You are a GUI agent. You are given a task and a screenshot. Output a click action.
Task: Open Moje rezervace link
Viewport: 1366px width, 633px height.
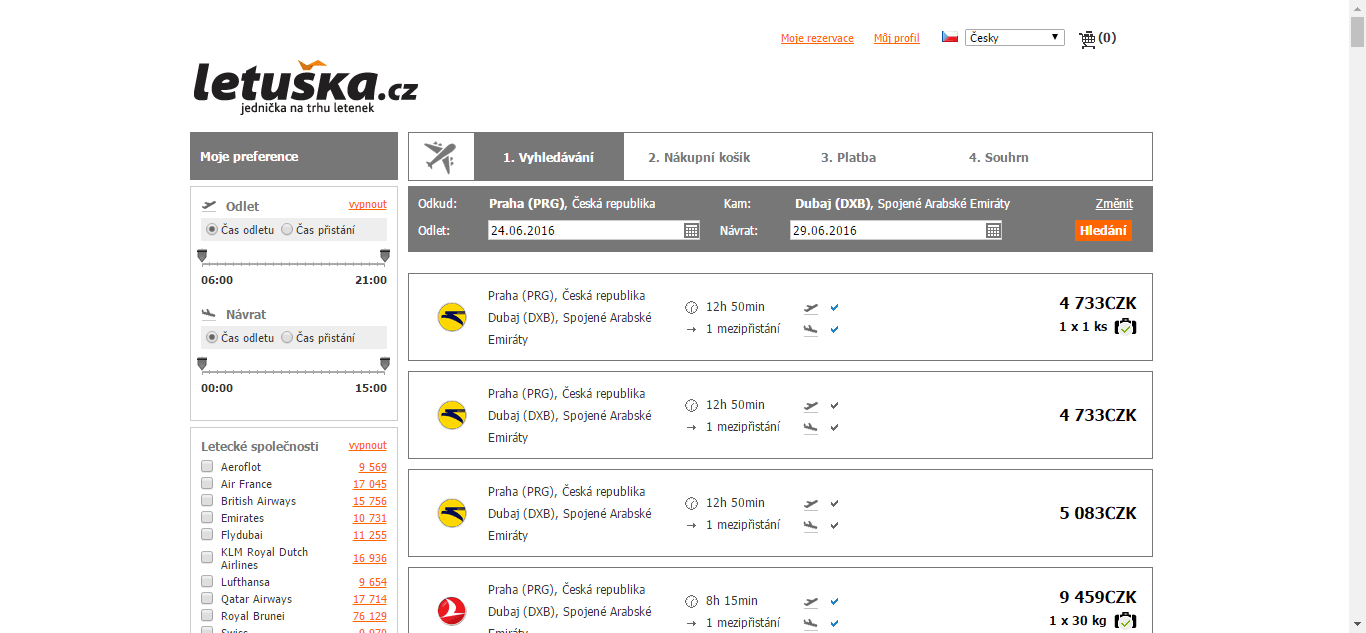tap(817, 38)
